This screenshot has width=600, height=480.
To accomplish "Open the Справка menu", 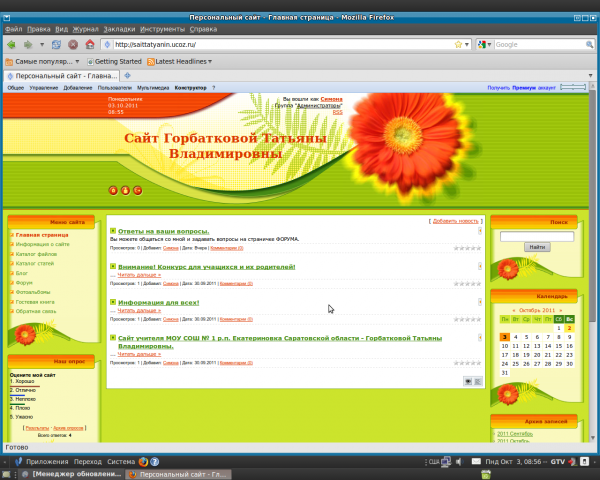I will click(x=203, y=29).
